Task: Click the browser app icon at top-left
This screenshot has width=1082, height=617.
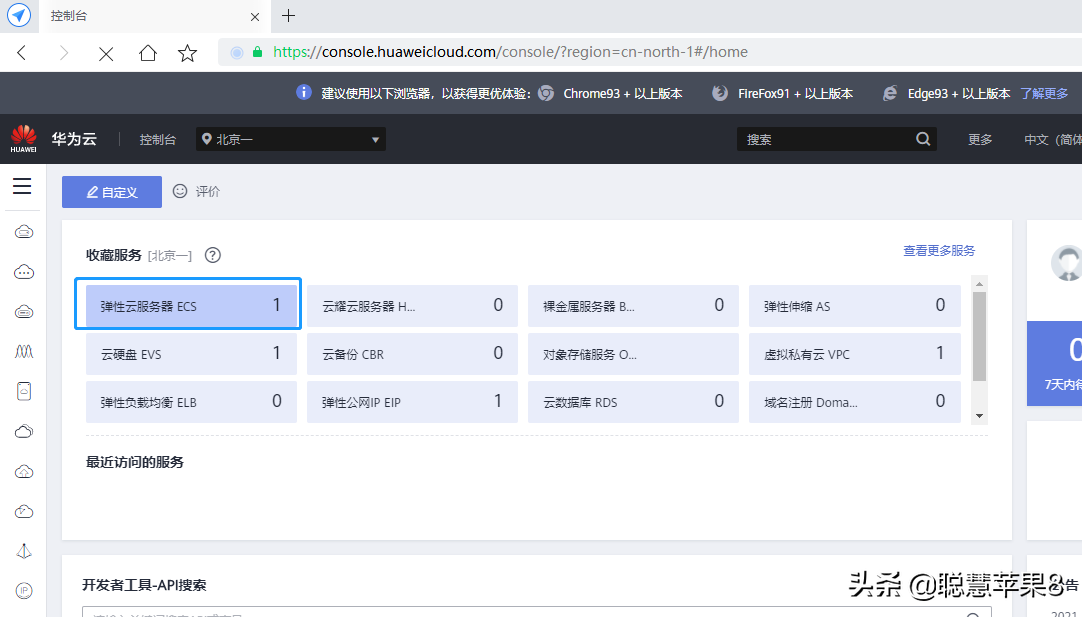Action: (x=19, y=15)
